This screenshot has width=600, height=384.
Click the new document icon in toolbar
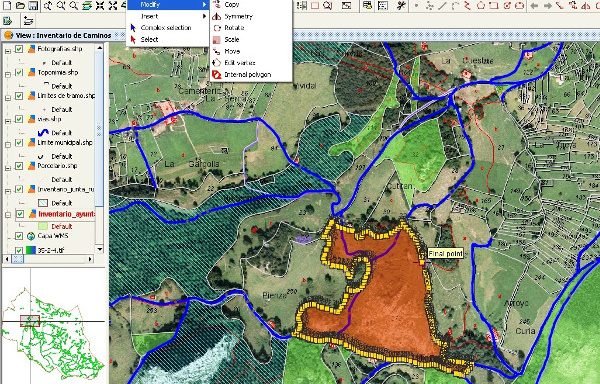pos(7,5)
